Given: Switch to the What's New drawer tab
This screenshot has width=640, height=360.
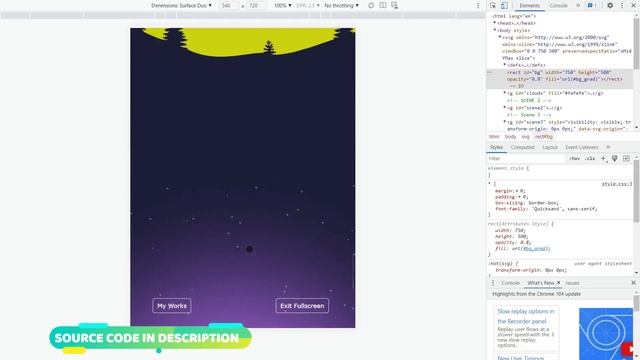Looking at the screenshot, I should 540,283.
